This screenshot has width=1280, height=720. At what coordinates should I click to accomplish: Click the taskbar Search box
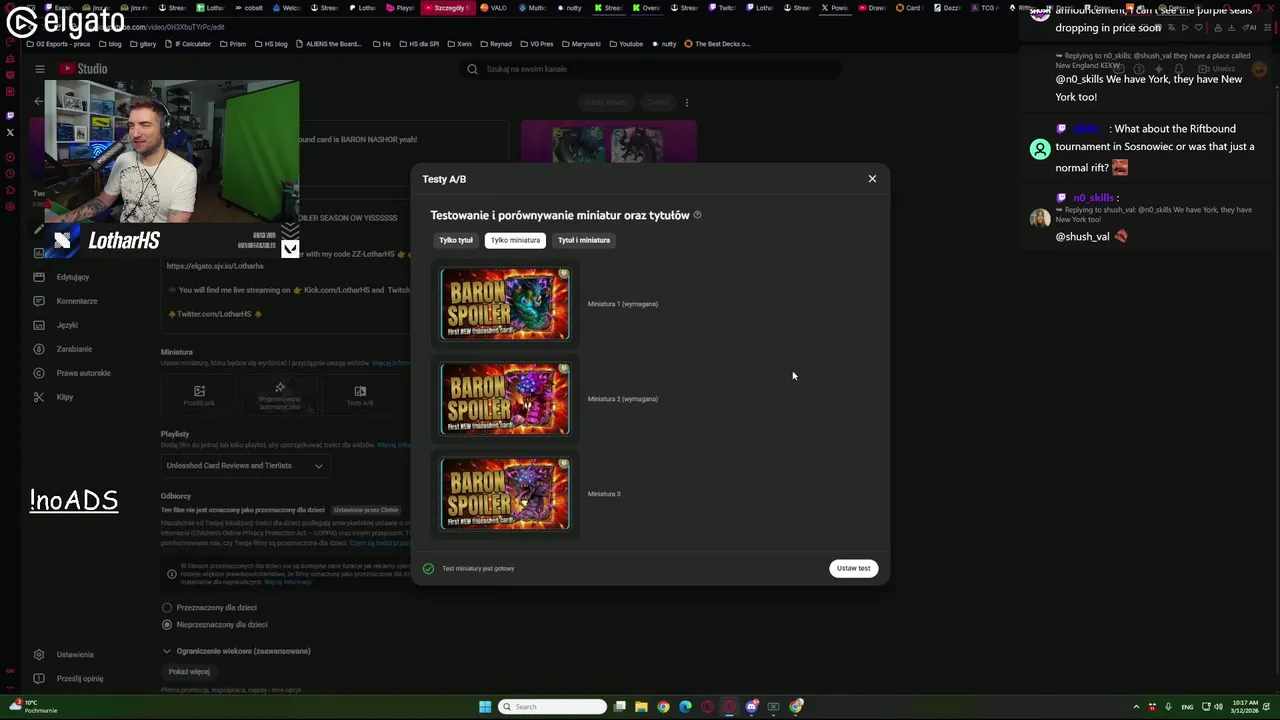click(553, 707)
